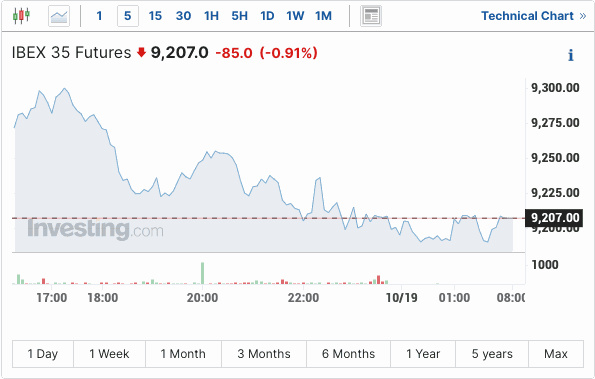
Task: Click the IBEX 35 Futures title
Action: click(71, 52)
